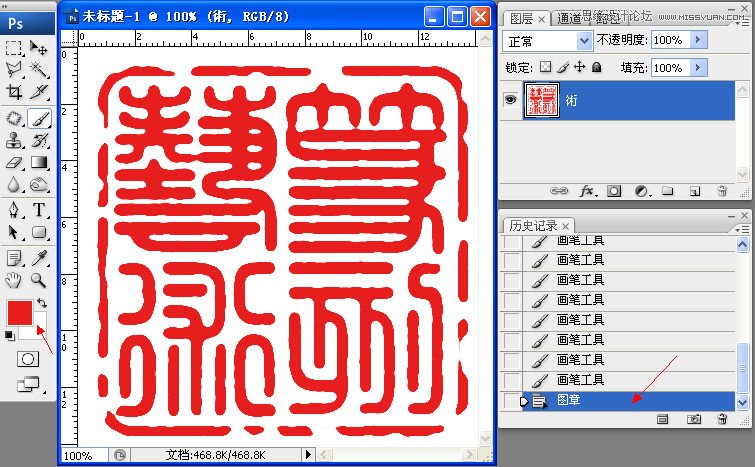Select the Path Selection tool
Screen dimensions: 755x467
13,233
